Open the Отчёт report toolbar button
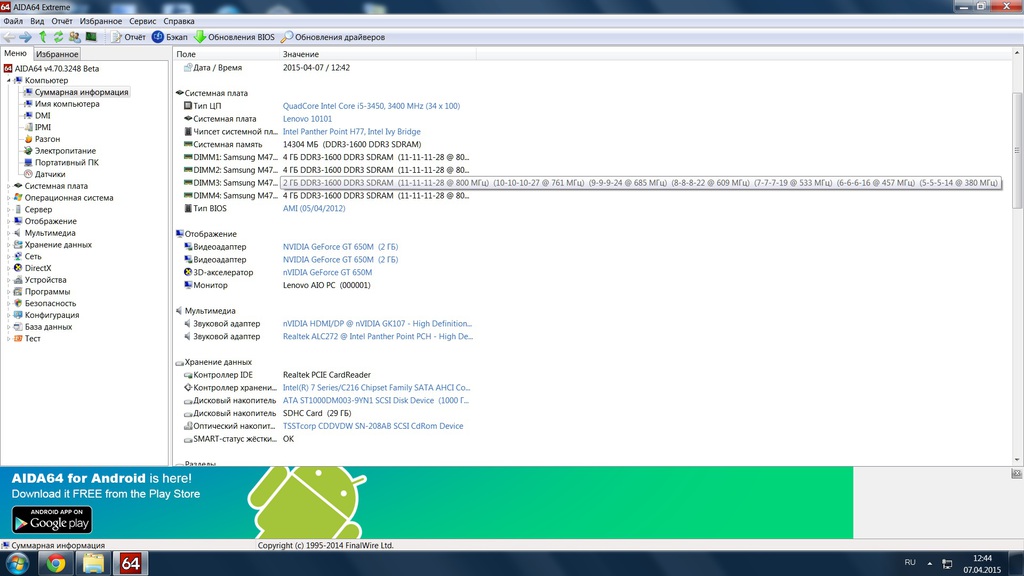The width and height of the screenshot is (1024, 576). (128, 37)
